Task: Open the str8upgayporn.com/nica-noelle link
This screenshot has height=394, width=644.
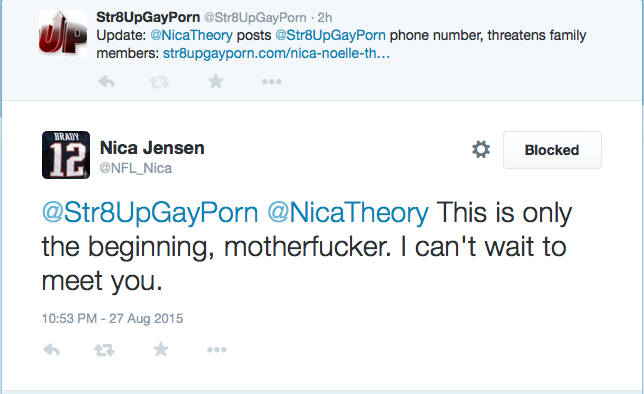Action: (x=276, y=53)
